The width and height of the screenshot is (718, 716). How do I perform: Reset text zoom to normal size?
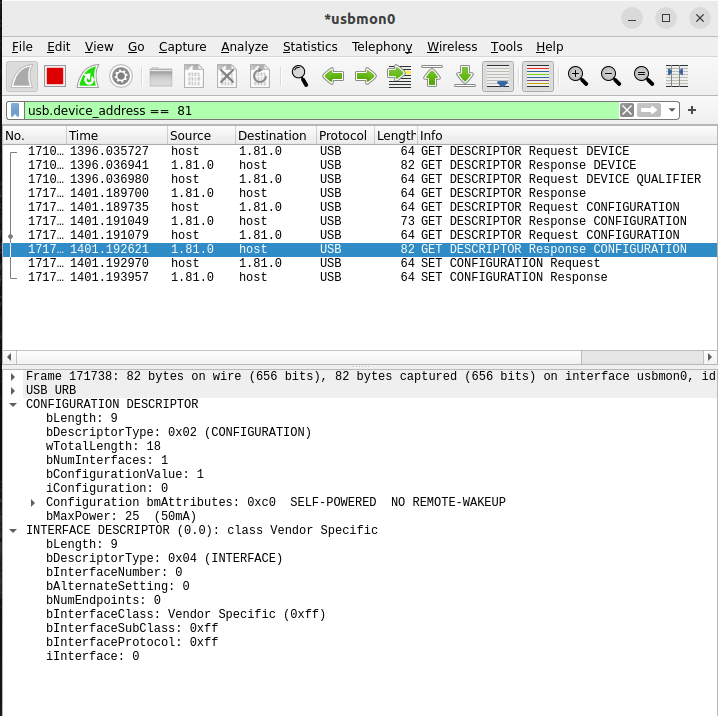[643, 76]
